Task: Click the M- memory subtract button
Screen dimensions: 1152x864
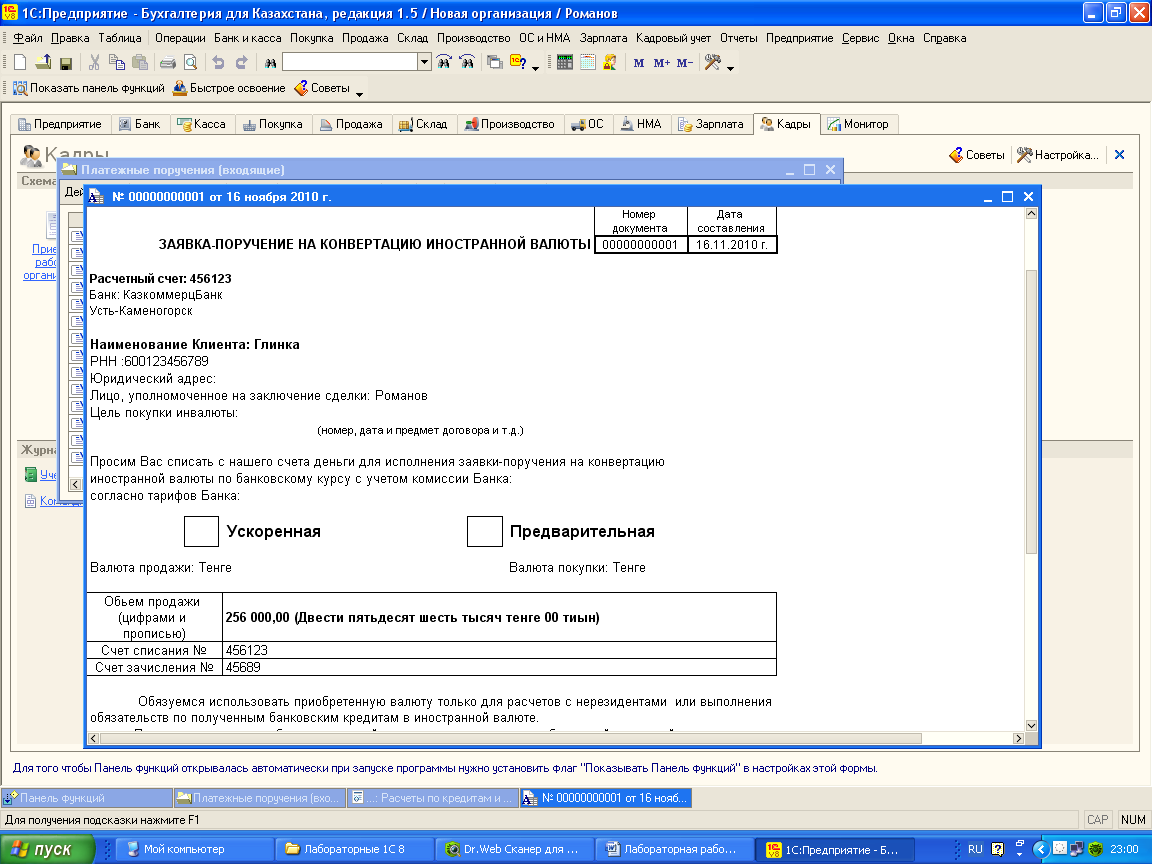Action: tap(685, 63)
